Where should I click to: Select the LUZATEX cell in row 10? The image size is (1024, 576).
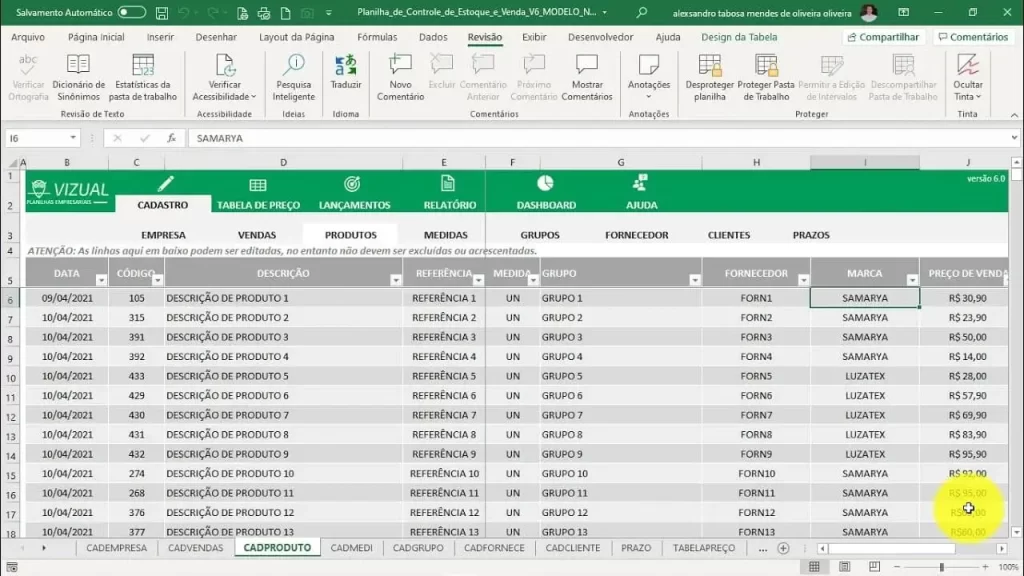[865, 376]
